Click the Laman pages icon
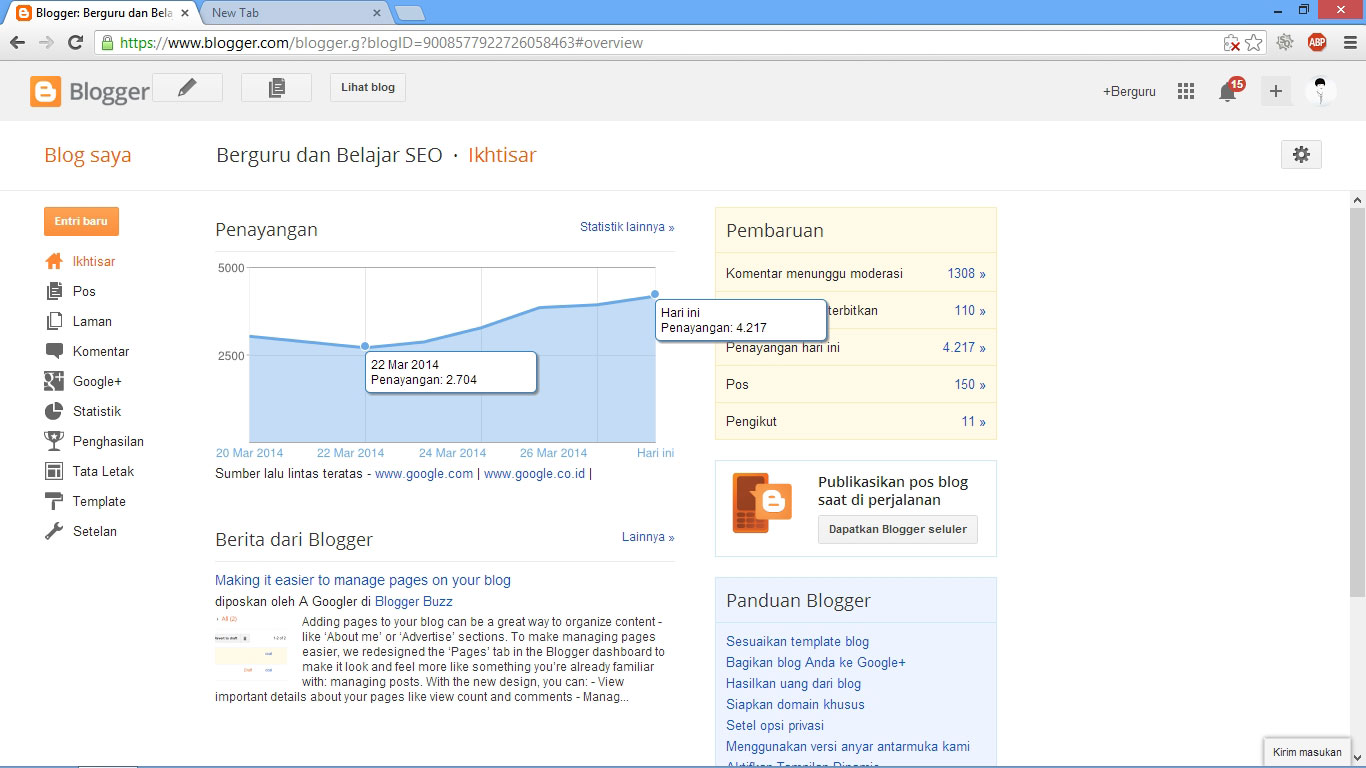The width and height of the screenshot is (1366, 768). click(x=54, y=321)
